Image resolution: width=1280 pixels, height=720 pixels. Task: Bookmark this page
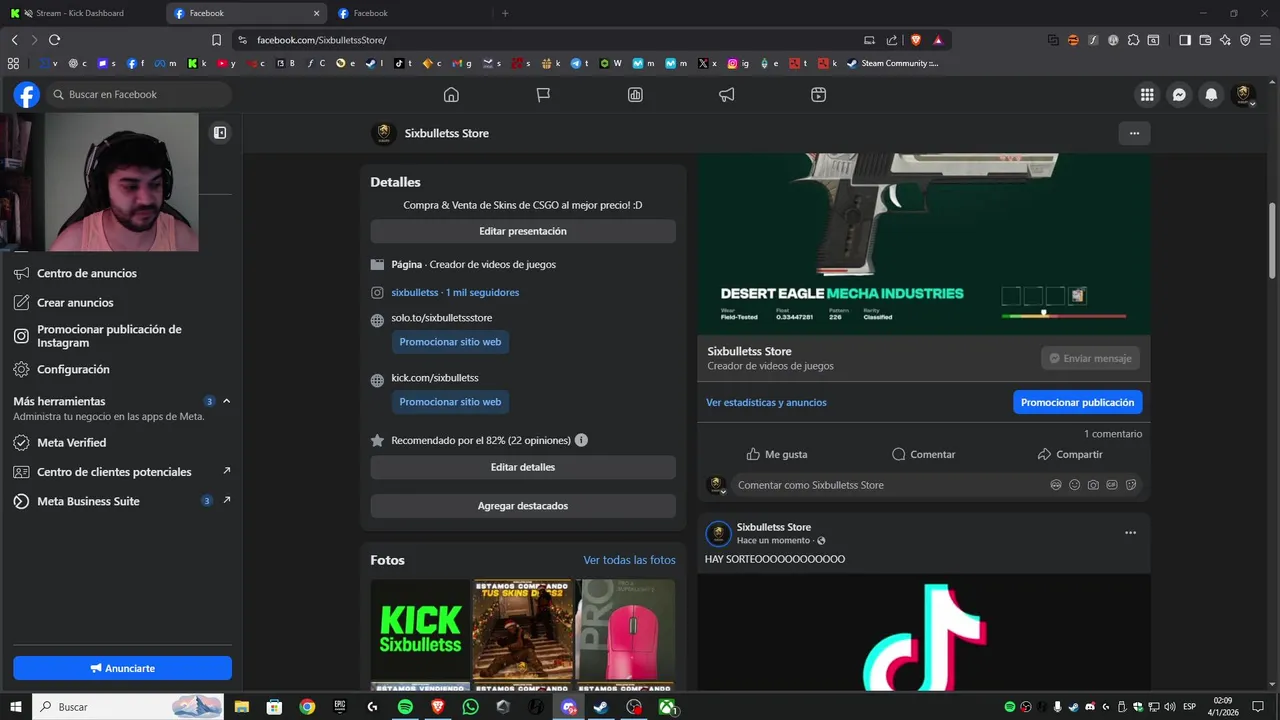click(216, 40)
